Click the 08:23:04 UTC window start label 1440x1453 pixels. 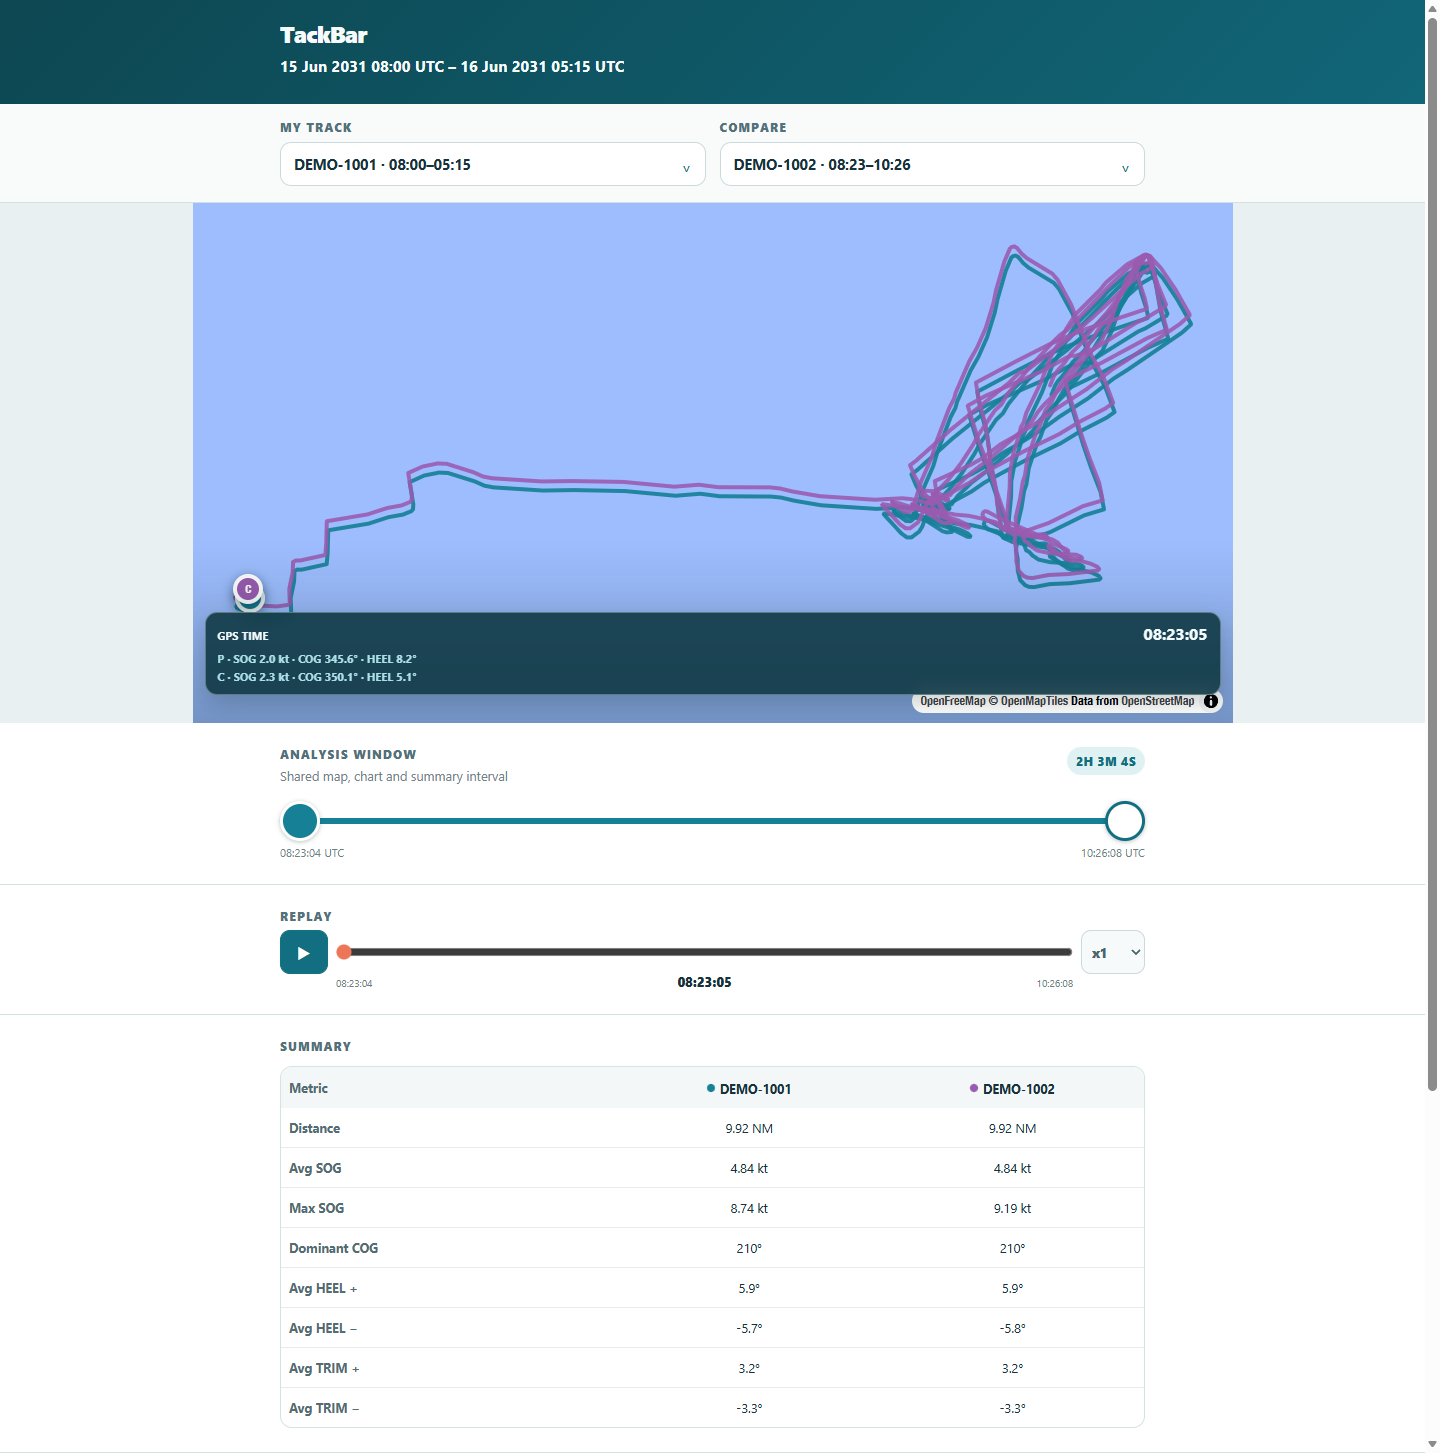click(312, 853)
